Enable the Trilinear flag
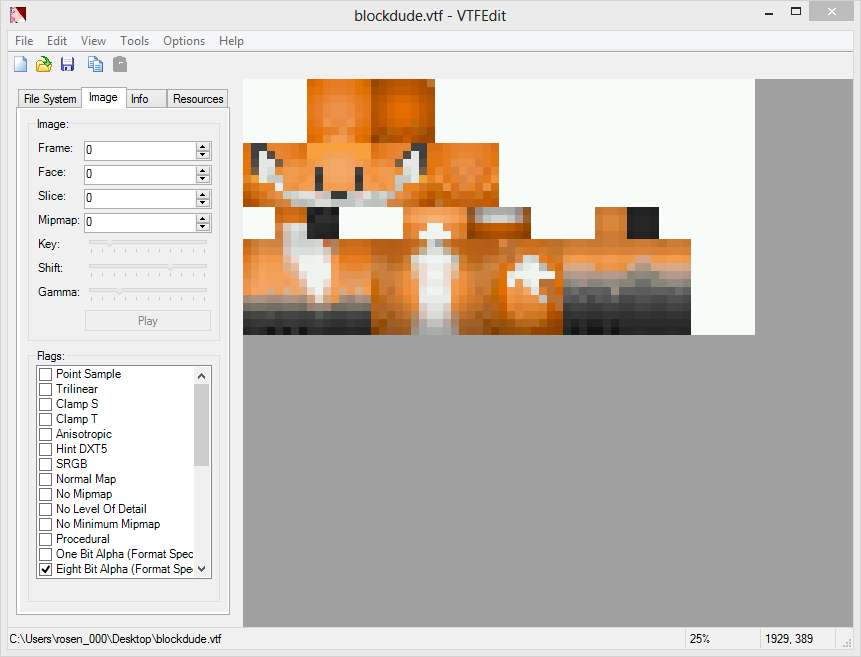This screenshot has width=861, height=657. pyautogui.click(x=46, y=389)
